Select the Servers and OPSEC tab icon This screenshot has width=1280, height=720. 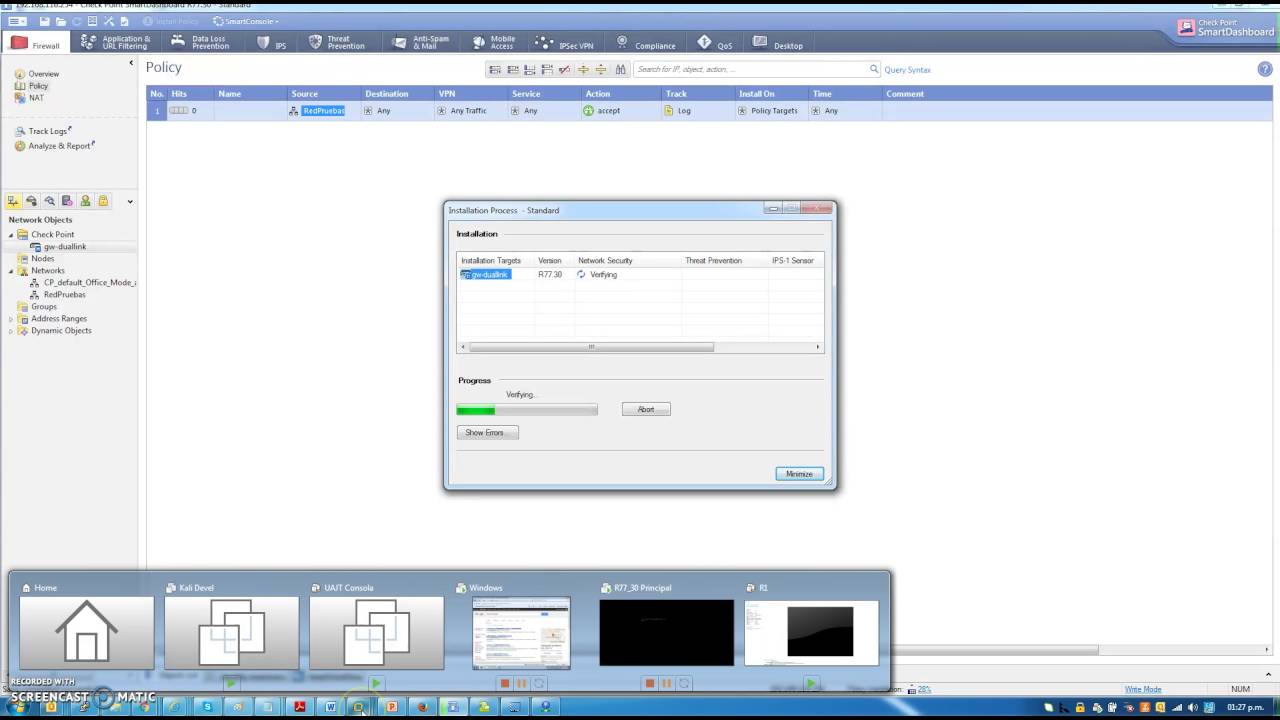pos(67,201)
